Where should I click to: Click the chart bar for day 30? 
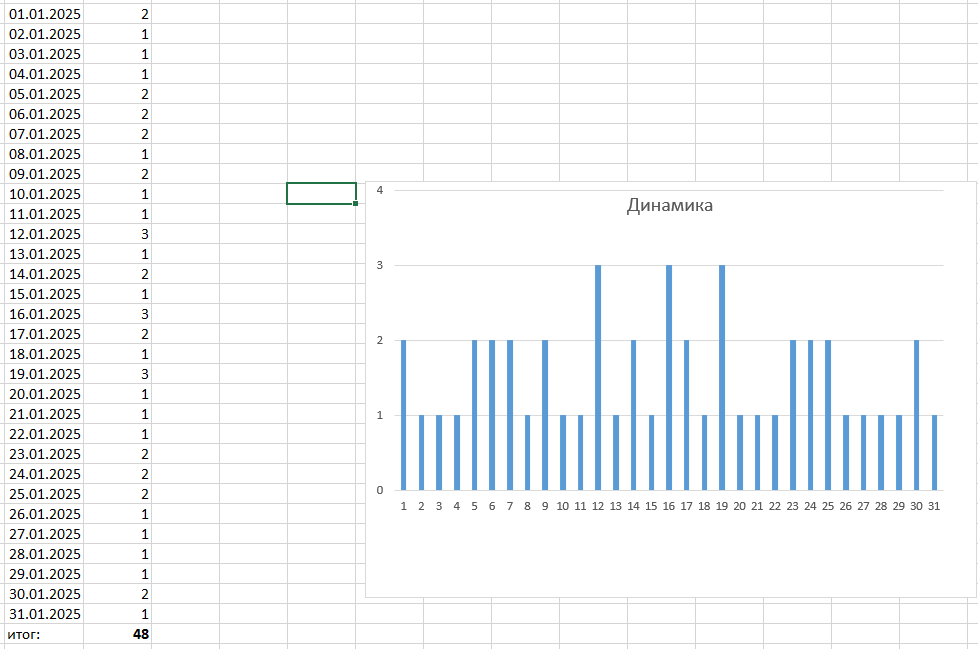coord(916,415)
